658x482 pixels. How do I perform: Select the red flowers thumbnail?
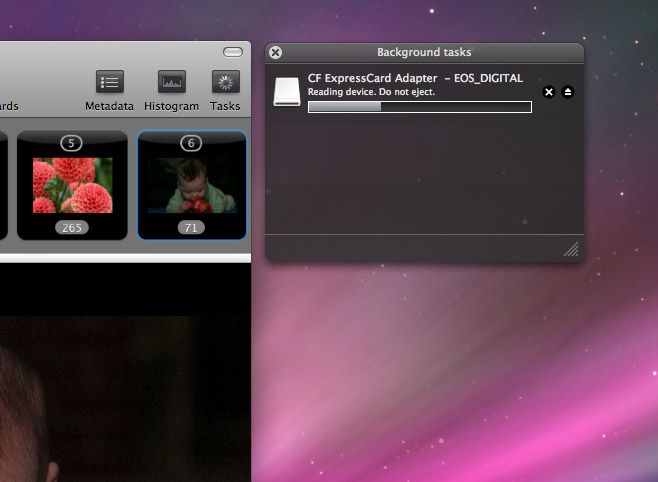[72, 185]
